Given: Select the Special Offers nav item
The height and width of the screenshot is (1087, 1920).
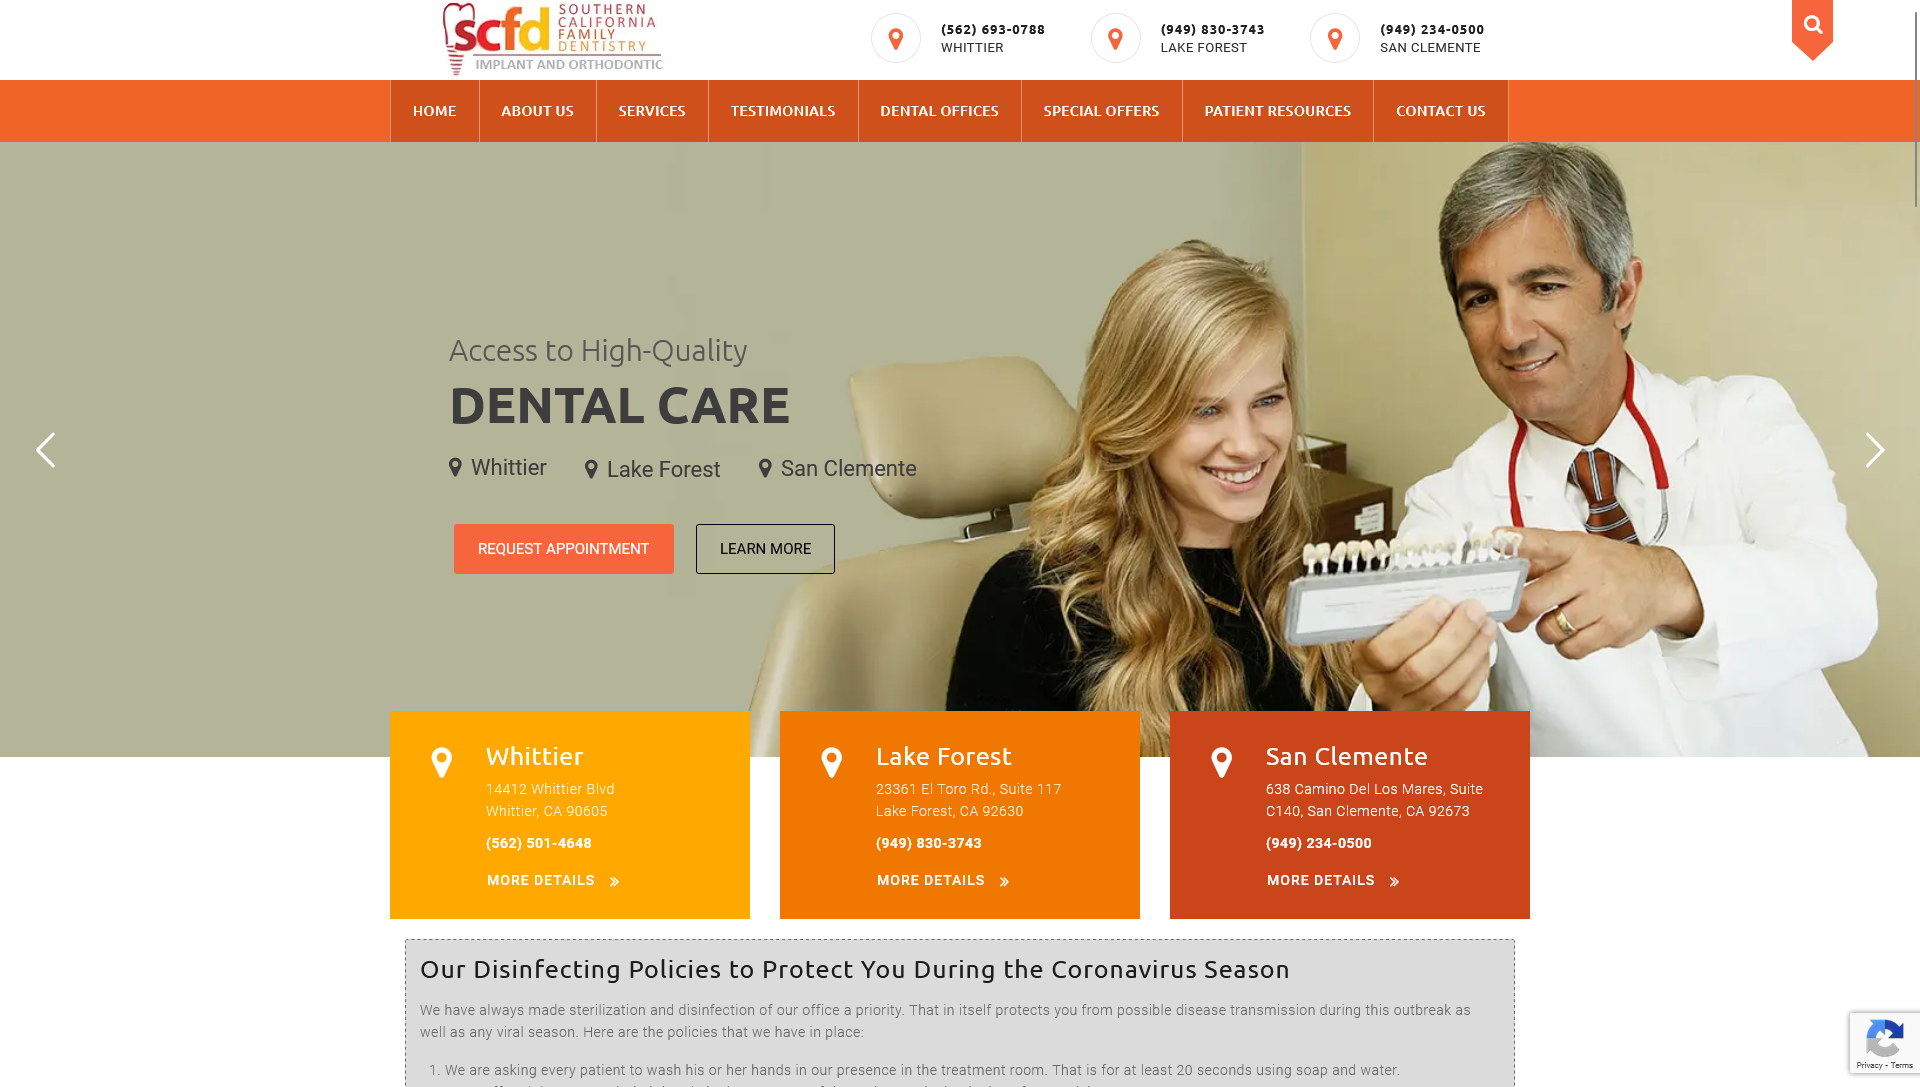Looking at the screenshot, I should click(x=1101, y=111).
